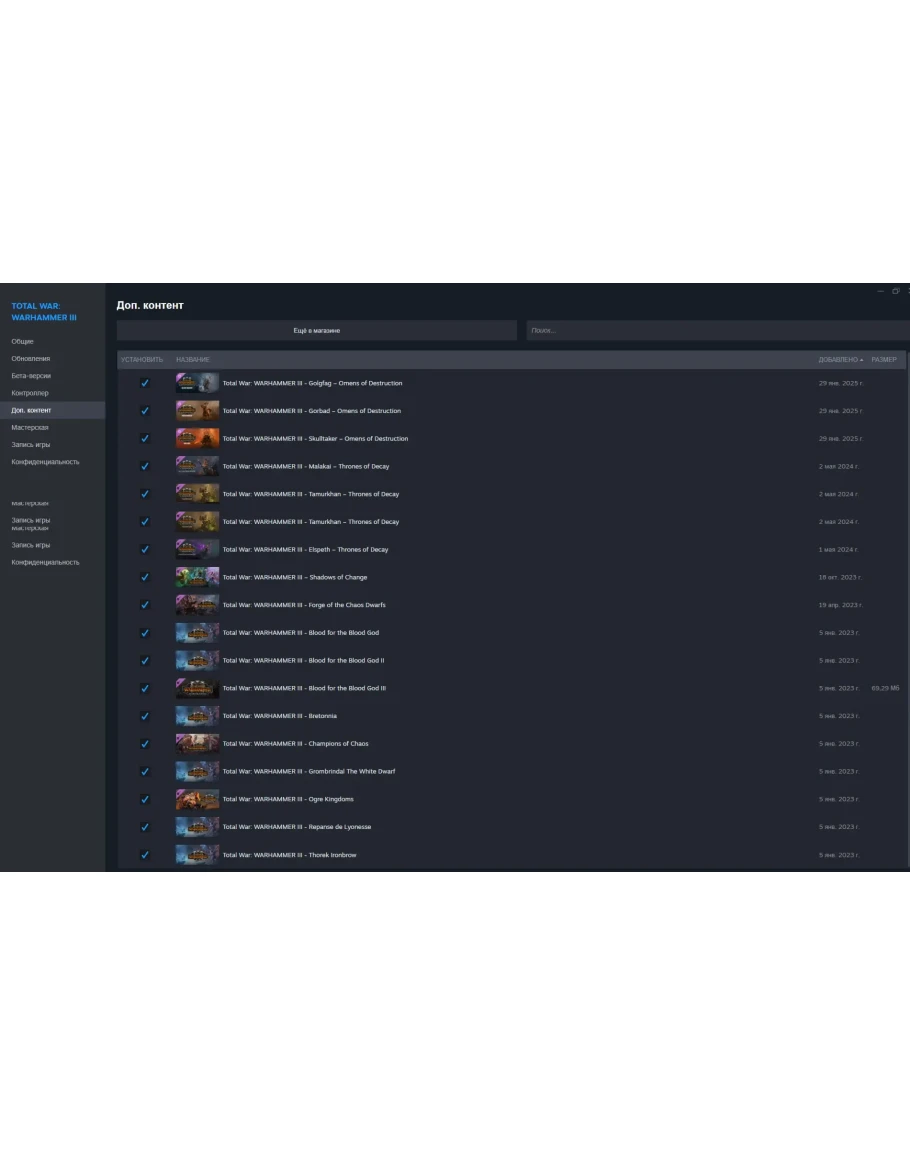Open the Контроллер settings section

pyautogui.click(x=30, y=393)
